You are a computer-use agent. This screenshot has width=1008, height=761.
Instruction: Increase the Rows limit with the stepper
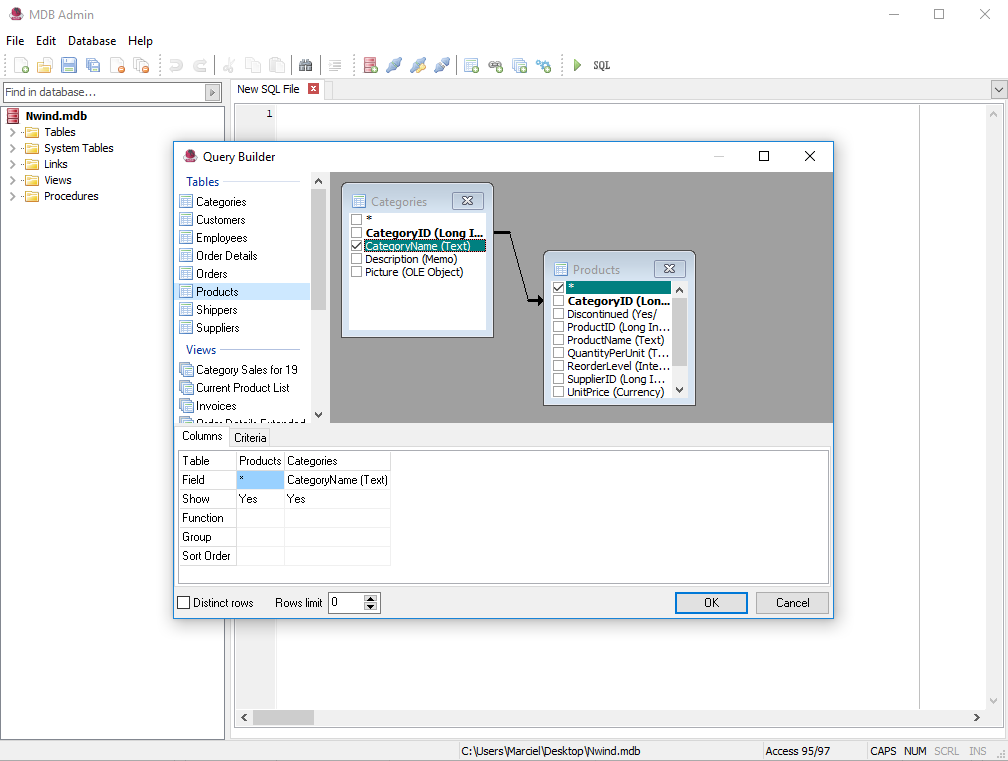point(370,598)
